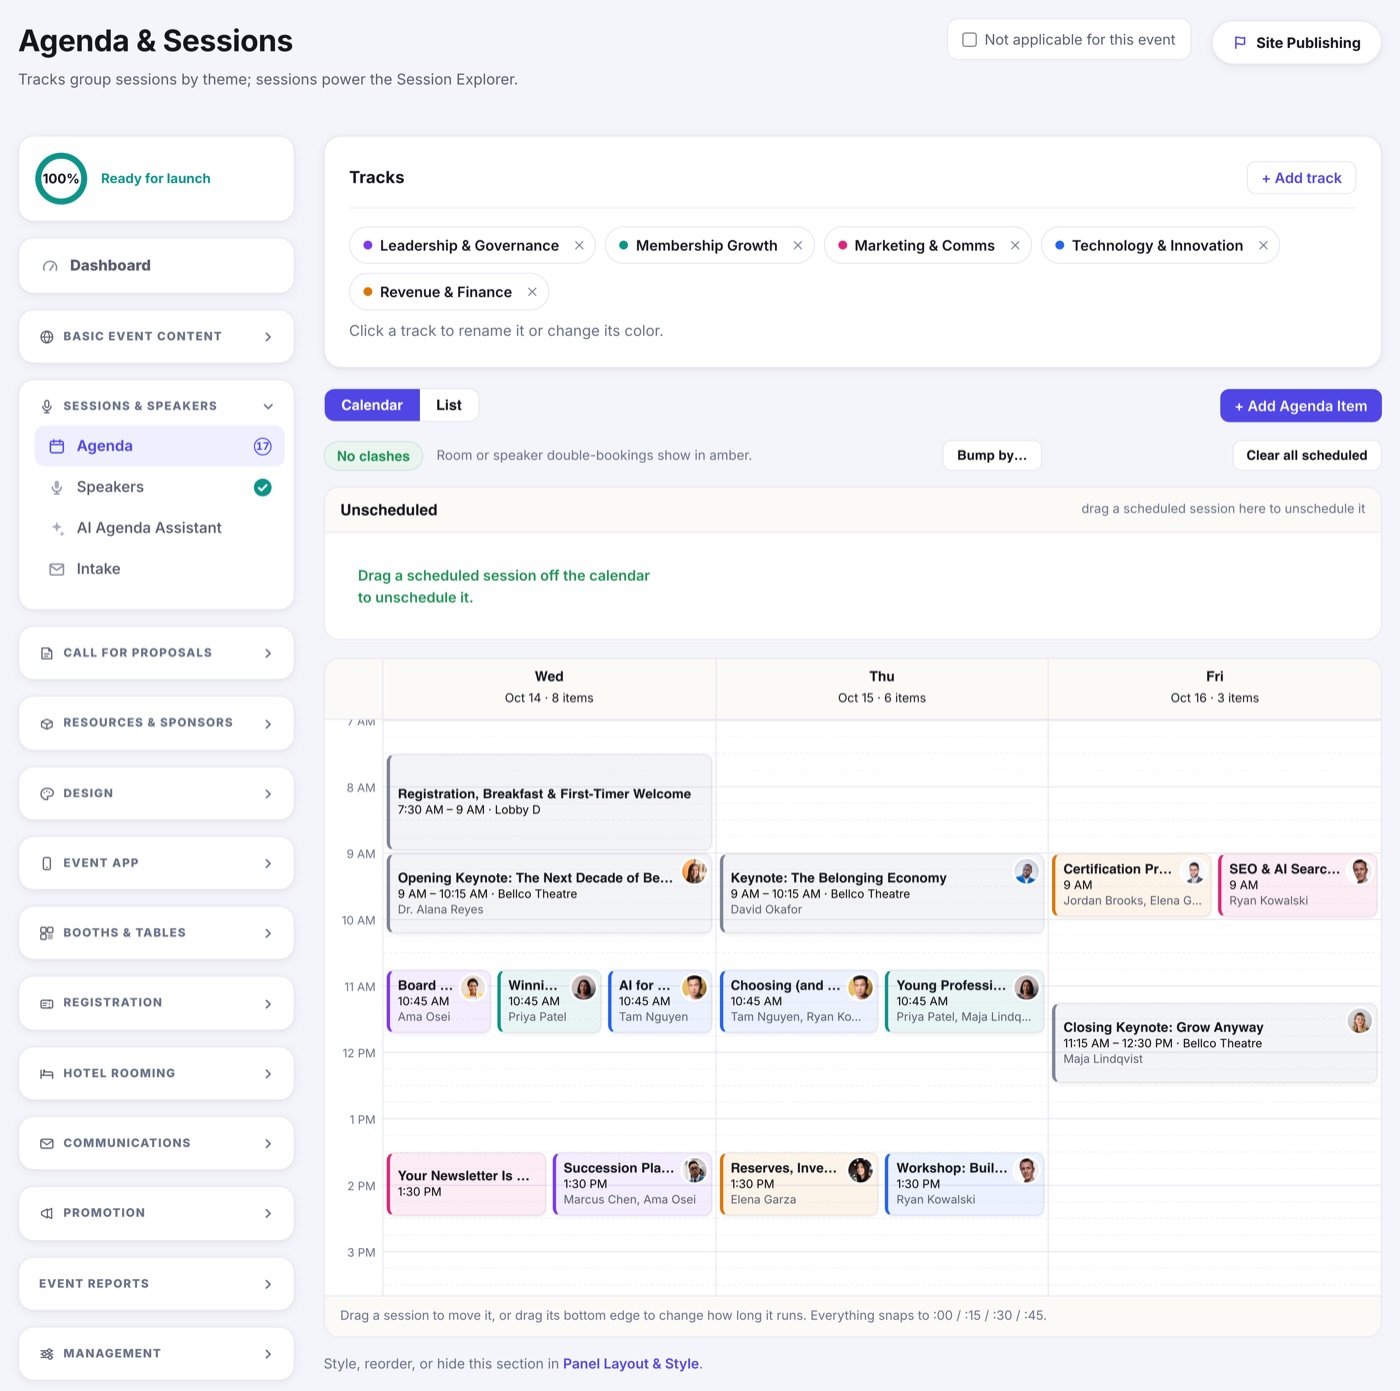Click the orange Revenue & Finance color dot
1400x1391 pixels.
[x=368, y=292]
